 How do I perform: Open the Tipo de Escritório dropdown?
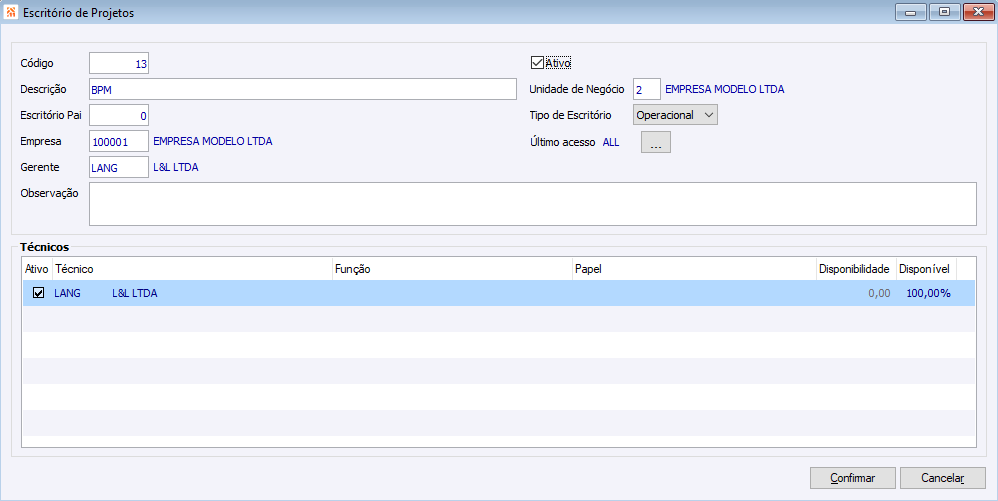coord(675,115)
